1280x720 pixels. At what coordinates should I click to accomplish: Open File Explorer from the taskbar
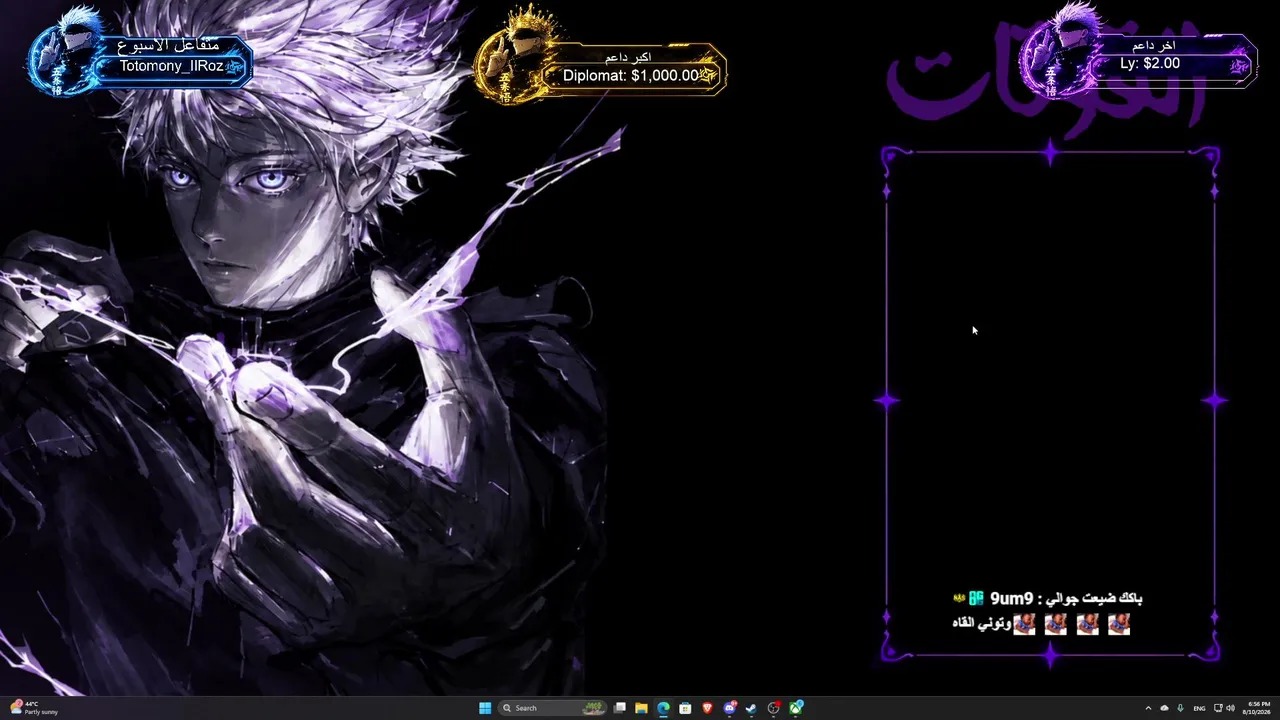[641, 708]
